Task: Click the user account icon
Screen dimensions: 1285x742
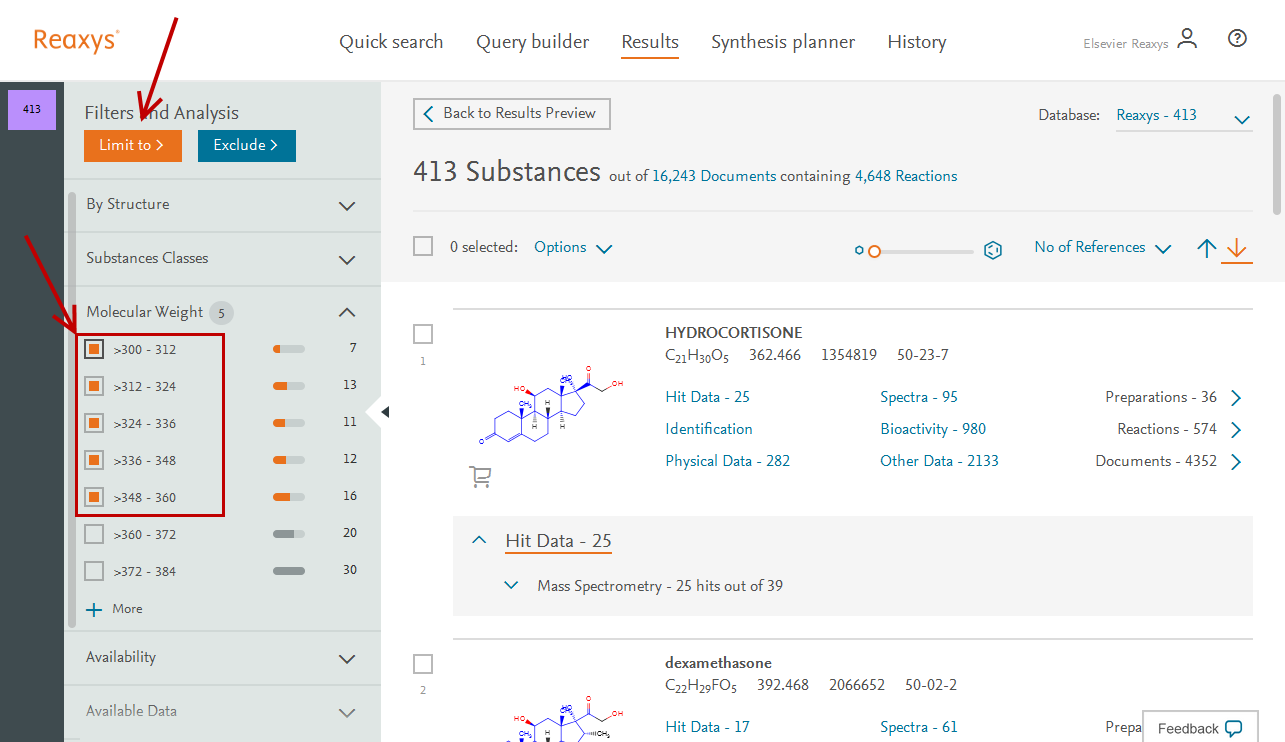Action: tap(1187, 39)
